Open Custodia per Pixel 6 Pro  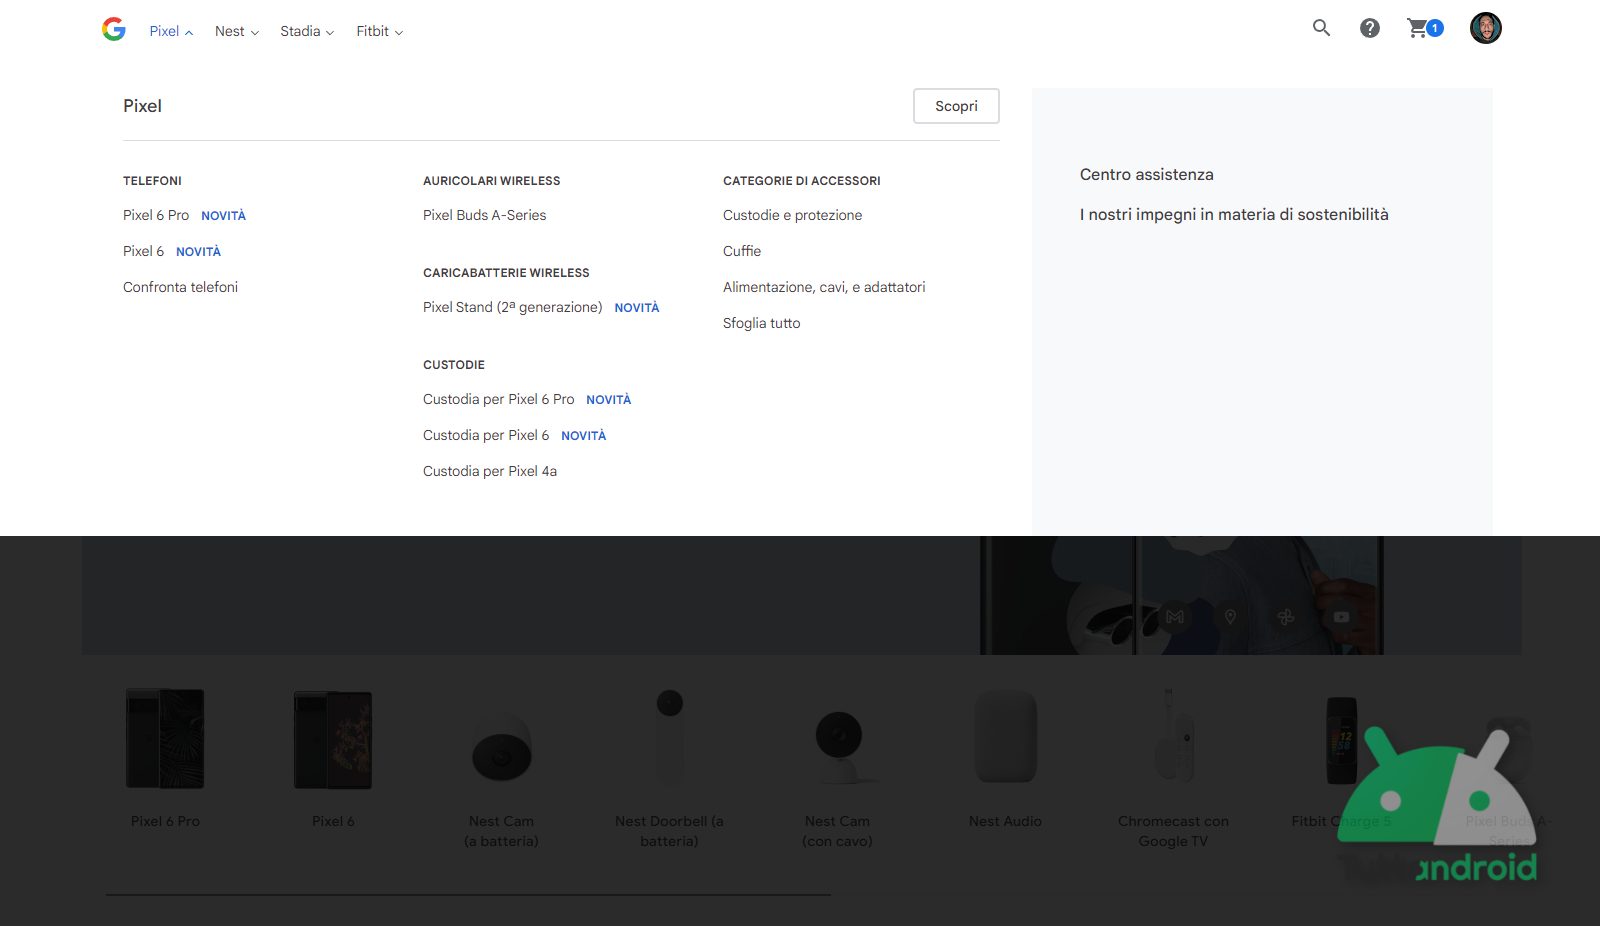[498, 399]
